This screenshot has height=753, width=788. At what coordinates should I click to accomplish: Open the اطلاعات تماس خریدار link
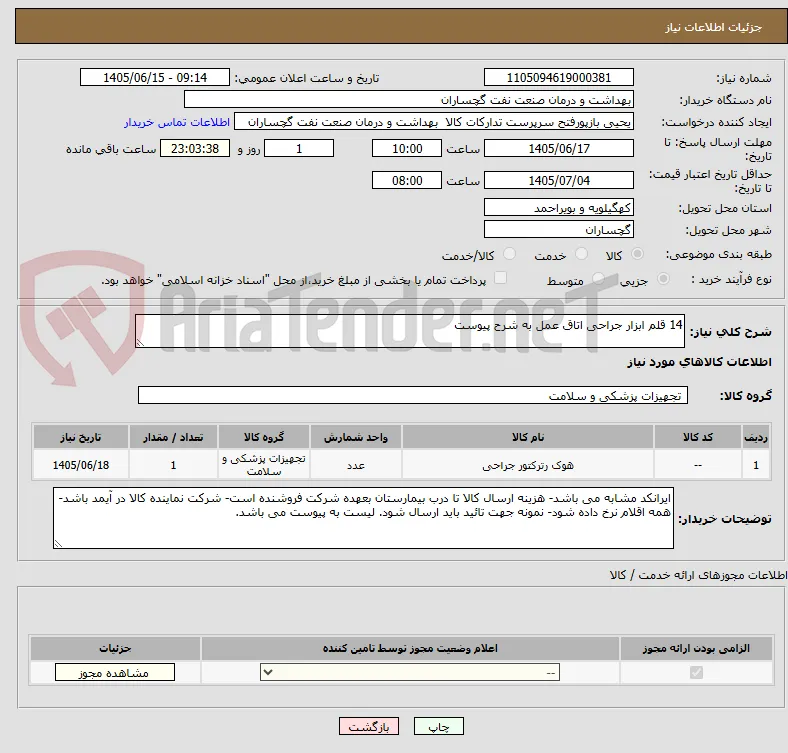pyautogui.click(x=177, y=122)
